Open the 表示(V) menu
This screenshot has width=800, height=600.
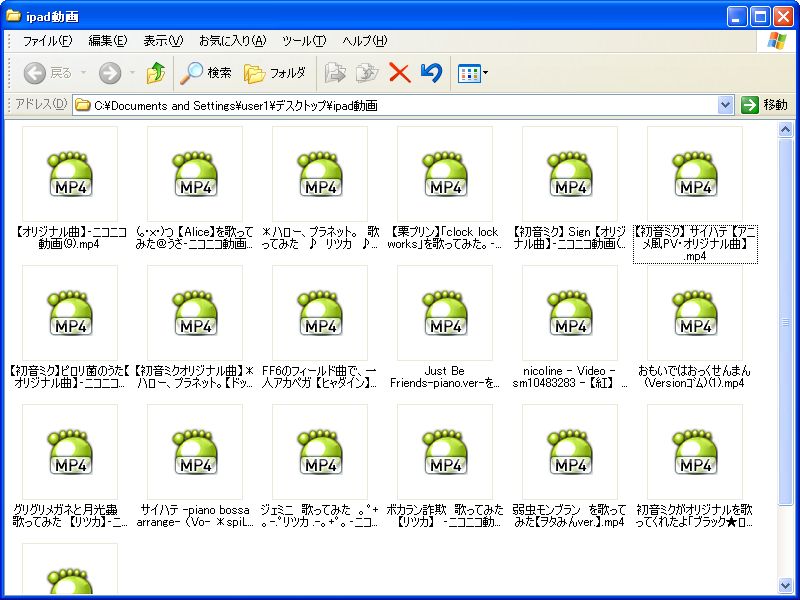click(163, 41)
